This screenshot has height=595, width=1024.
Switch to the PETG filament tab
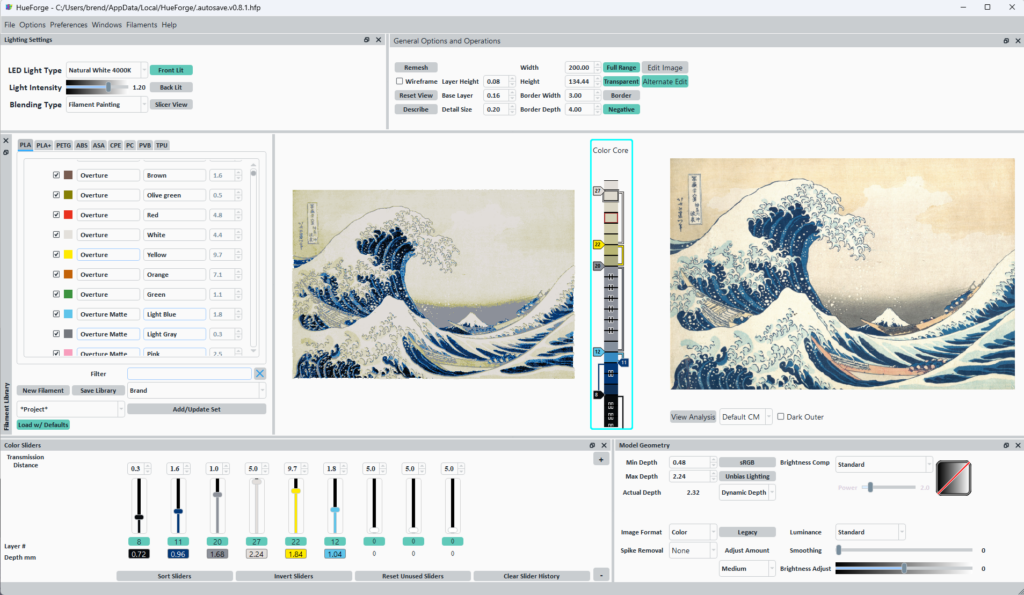point(63,145)
